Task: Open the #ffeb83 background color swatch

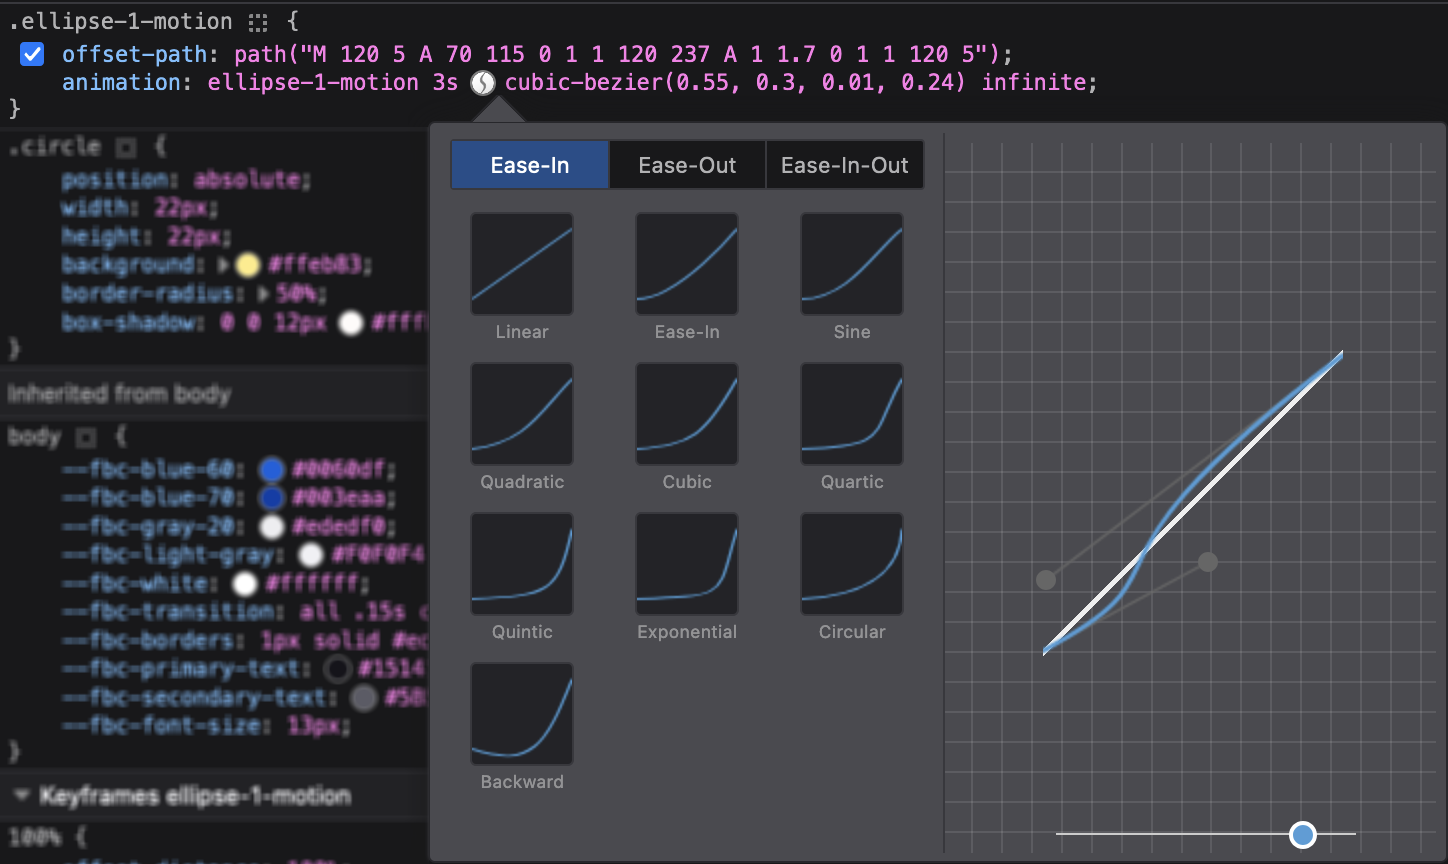Action: [x=248, y=265]
